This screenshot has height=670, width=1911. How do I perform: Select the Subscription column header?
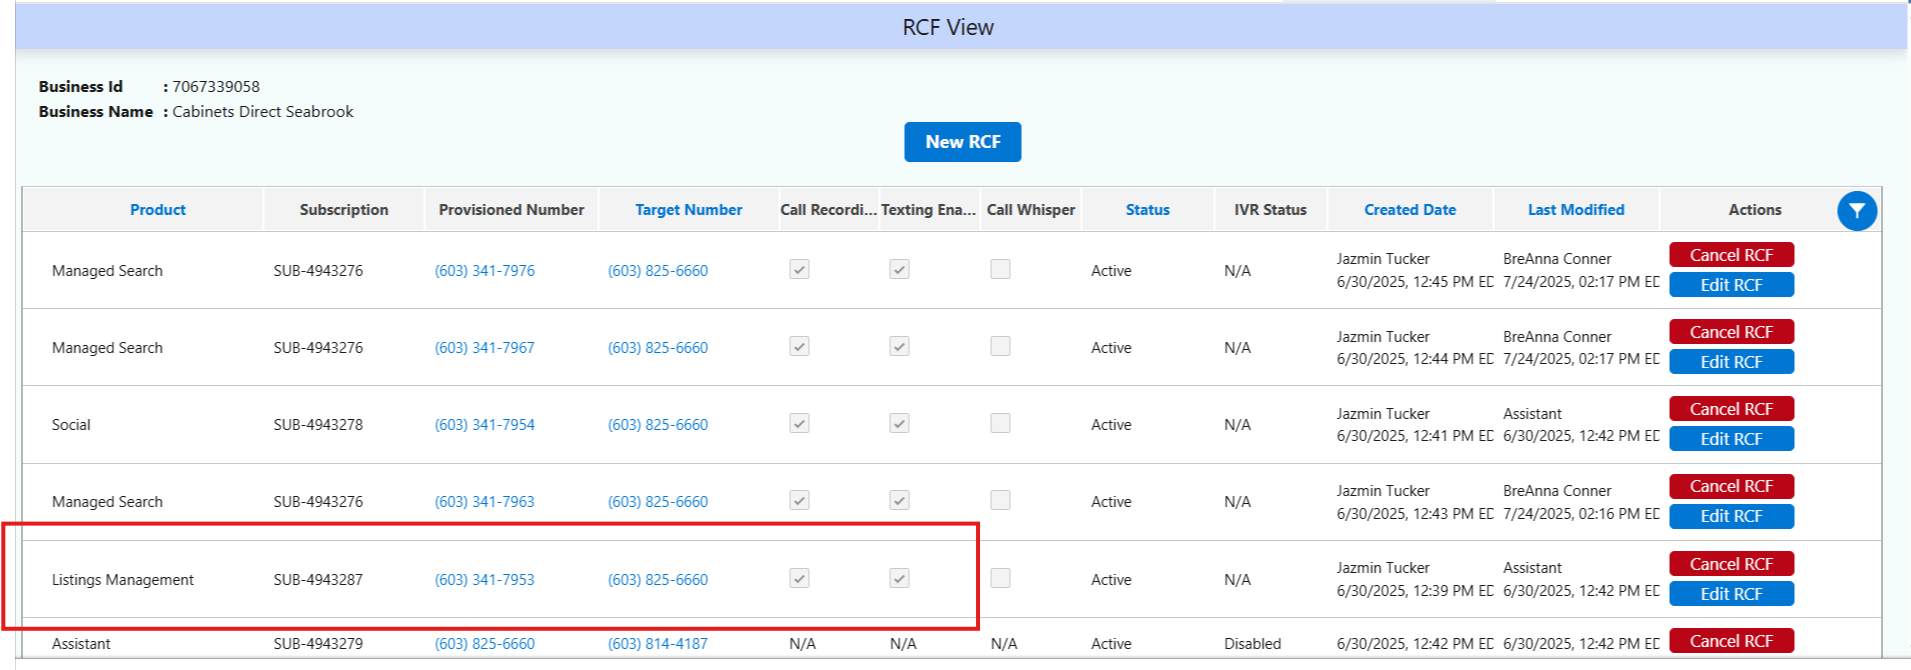pos(344,210)
